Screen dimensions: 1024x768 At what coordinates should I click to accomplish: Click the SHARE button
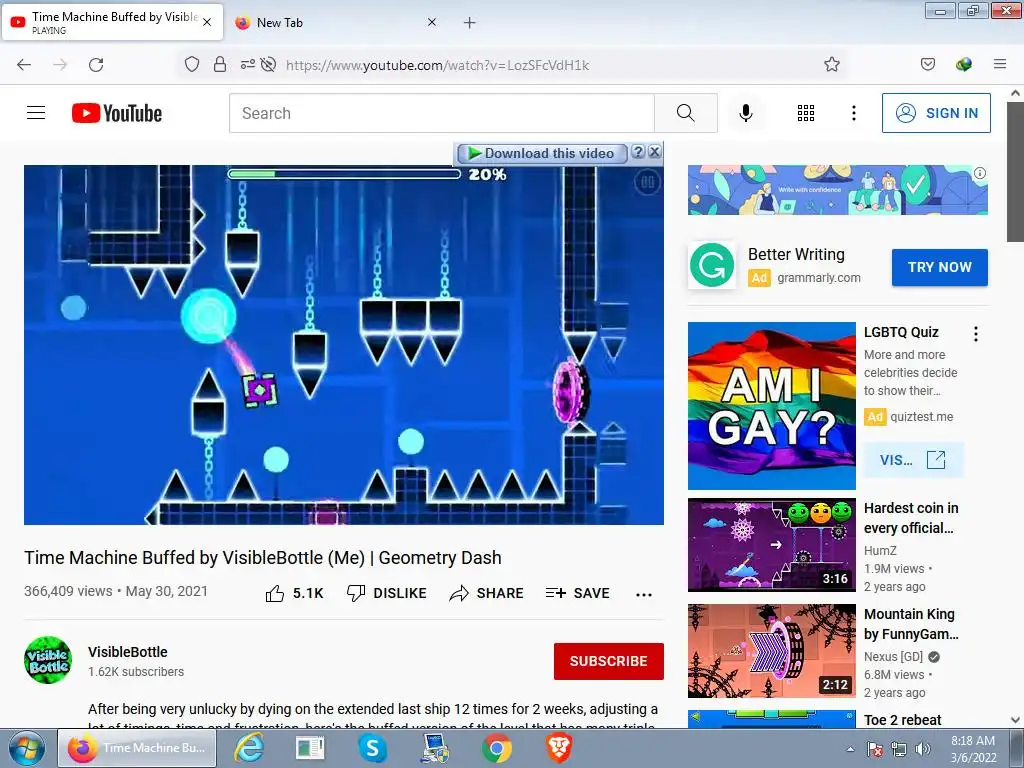[x=487, y=593]
